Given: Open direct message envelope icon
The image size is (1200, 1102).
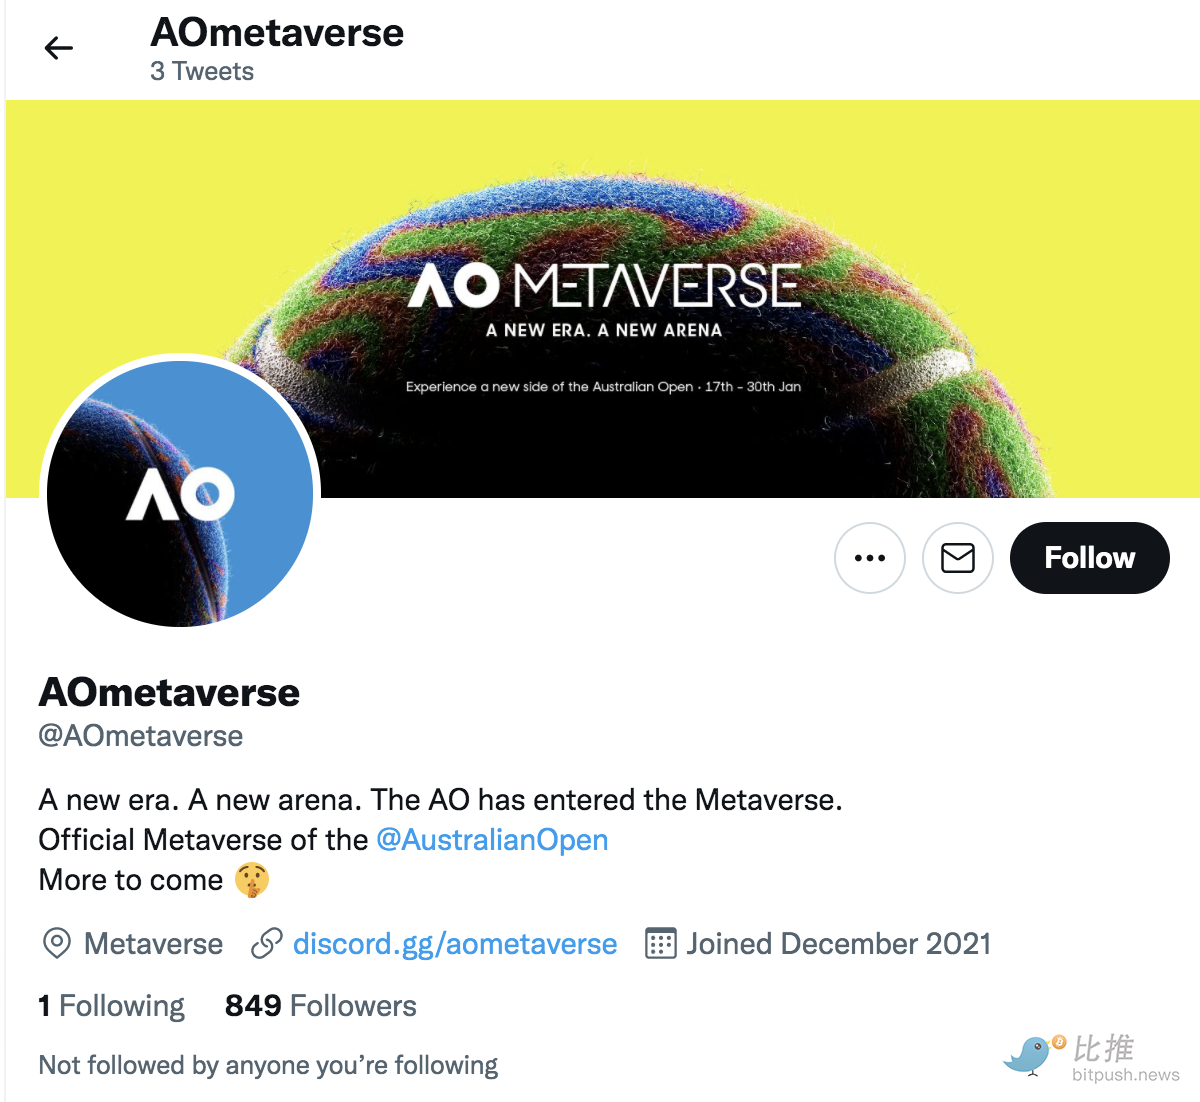Looking at the screenshot, I should (x=958, y=558).
